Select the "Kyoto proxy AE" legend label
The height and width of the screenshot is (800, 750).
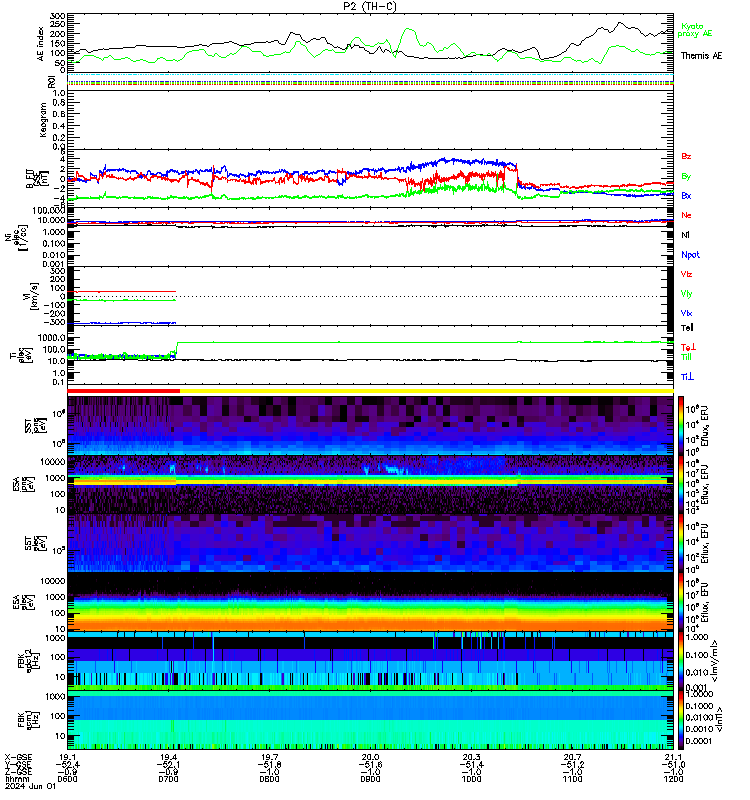(x=694, y=30)
